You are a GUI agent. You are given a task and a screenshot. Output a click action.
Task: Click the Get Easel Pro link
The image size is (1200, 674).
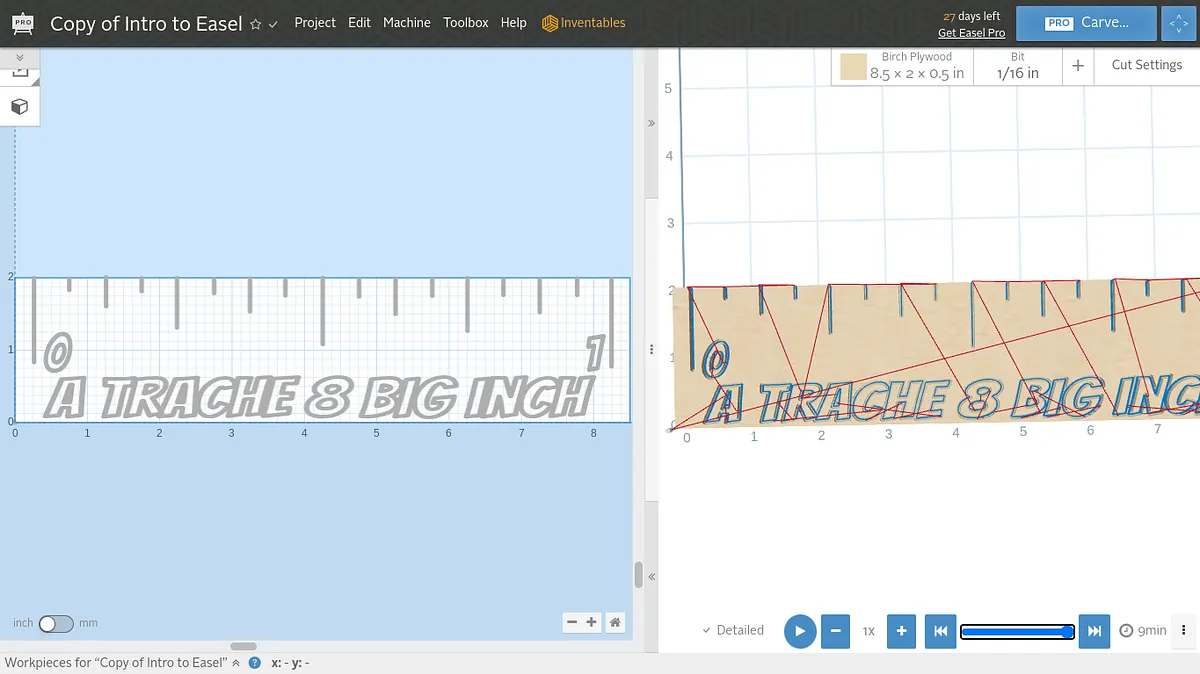[971, 33]
